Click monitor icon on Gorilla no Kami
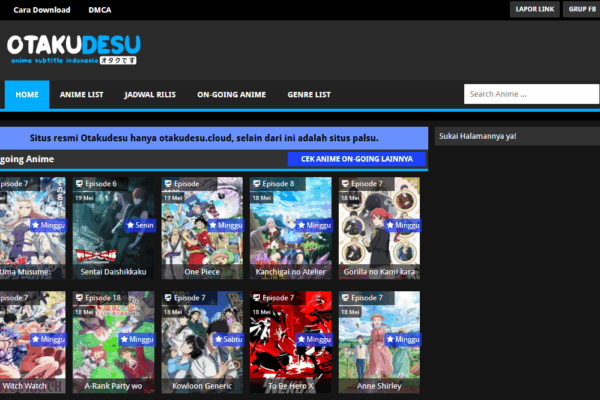The width and height of the screenshot is (600, 400). pos(345,184)
